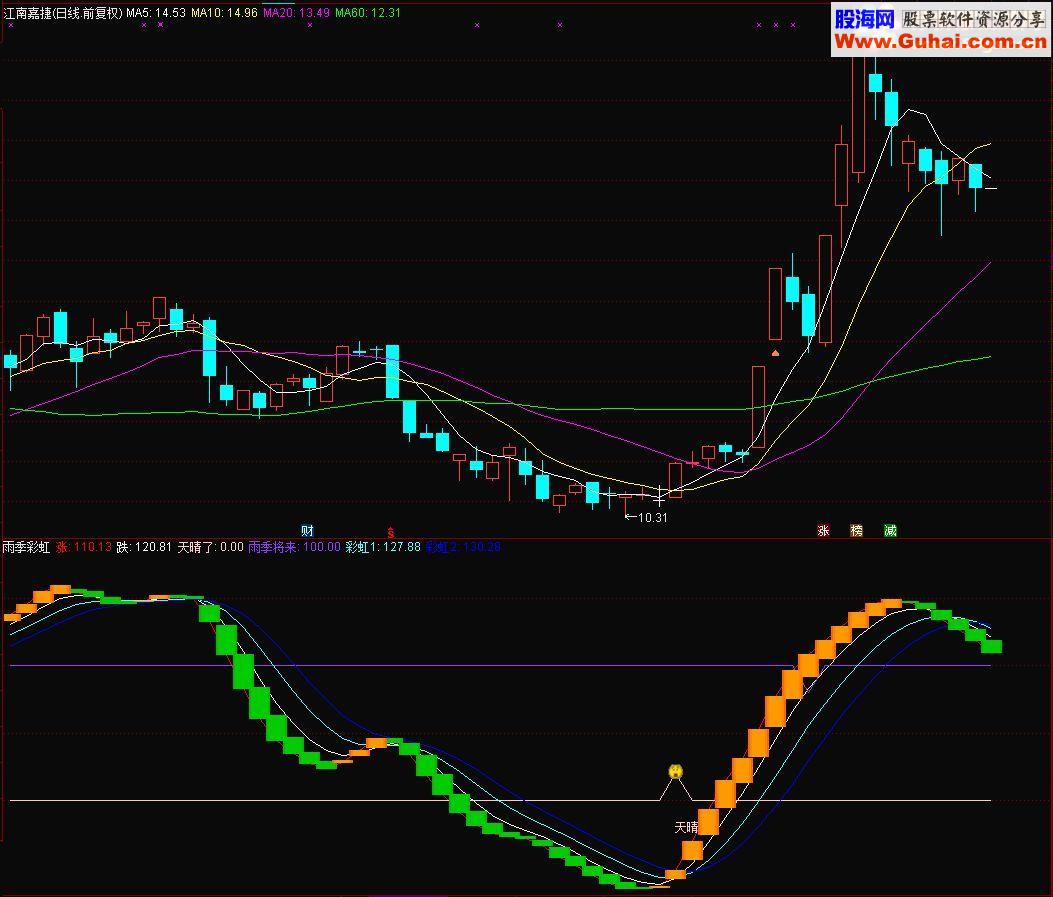Select the MA5: 14.53 indicator label
The height and width of the screenshot is (897, 1053).
[x=156, y=13]
